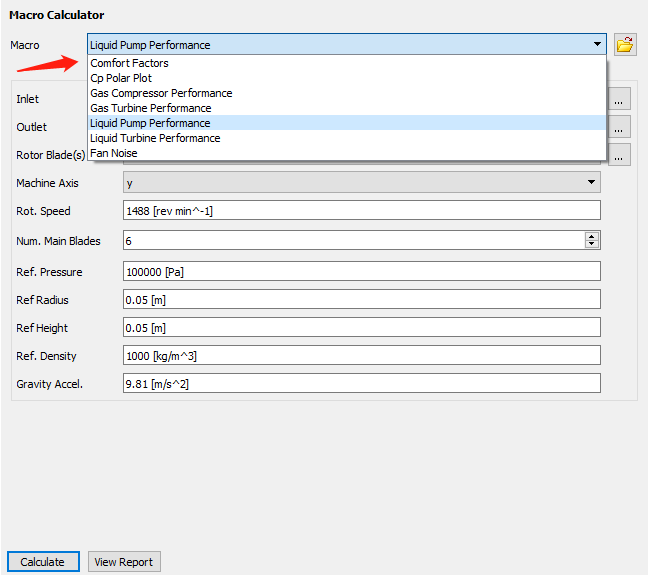The height and width of the screenshot is (575, 649).
Task: Decrease Num. Main Blades with down arrow
Action: point(592,245)
